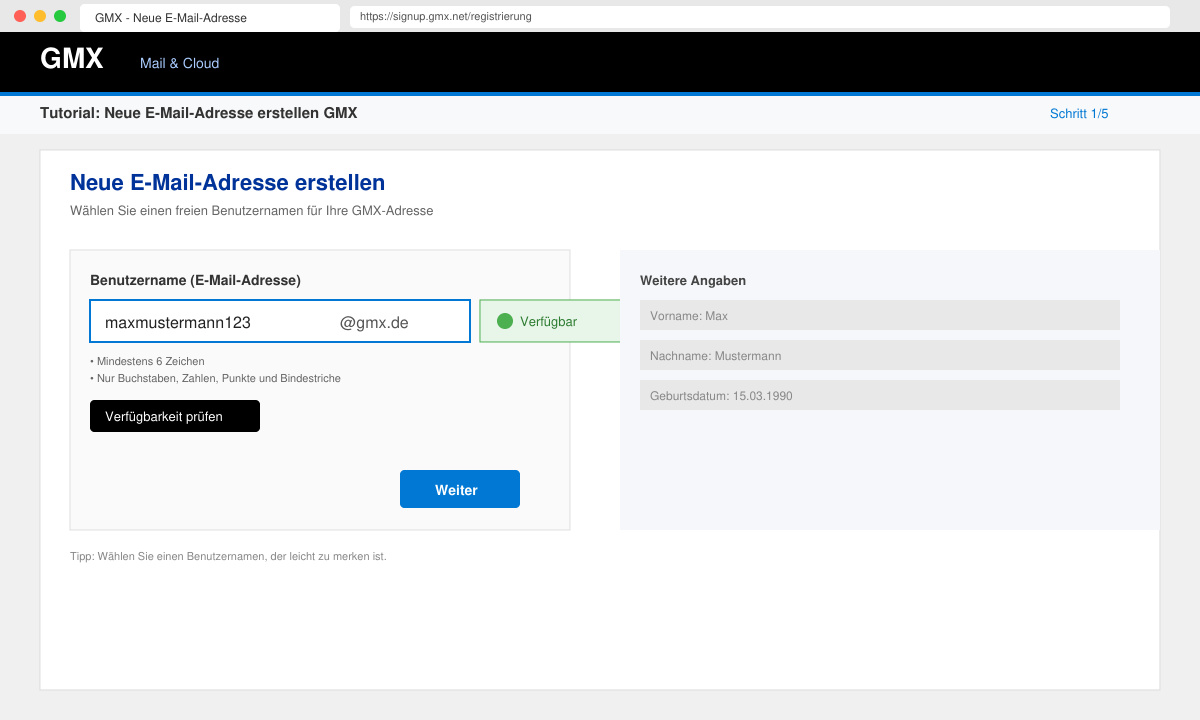The width and height of the screenshot is (1200, 720).
Task: Maximize the window with the green button
Action: pos(60,16)
